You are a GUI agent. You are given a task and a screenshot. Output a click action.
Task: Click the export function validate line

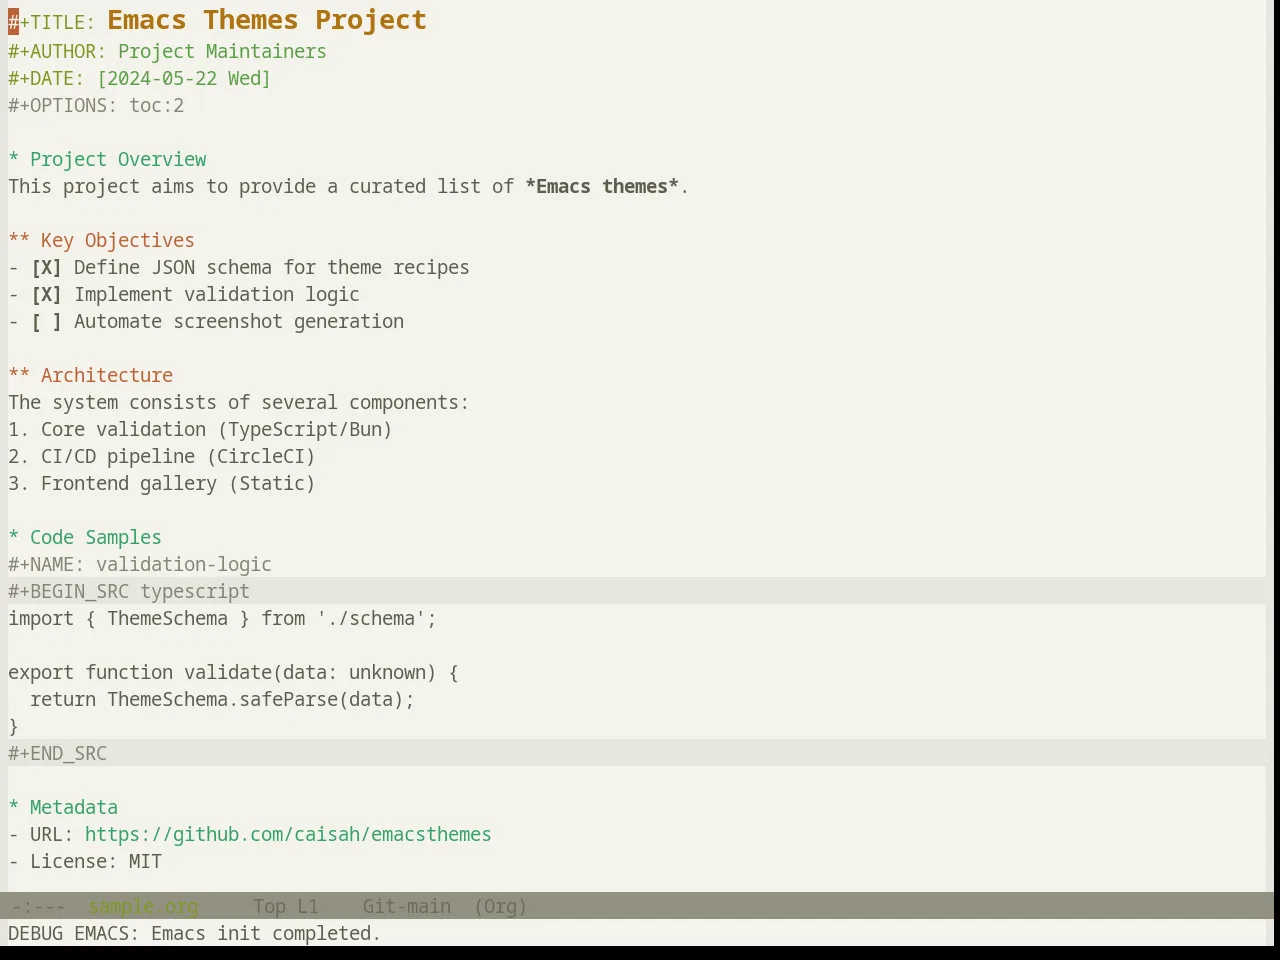pos(233,673)
